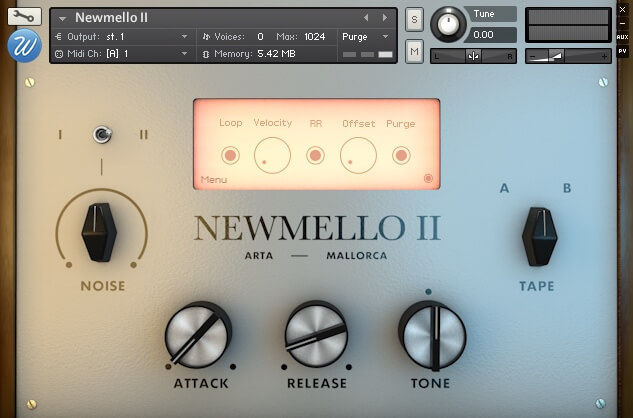This screenshot has width=633, height=418.
Task: Click the Midi channel icon
Action: pos(59,54)
